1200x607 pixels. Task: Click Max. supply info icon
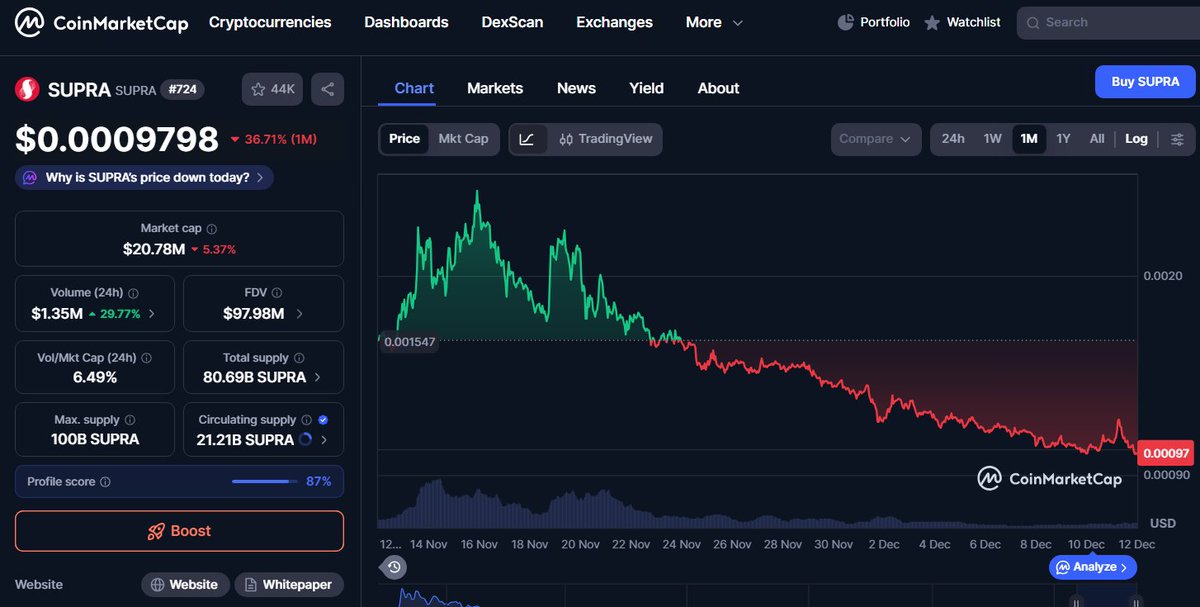click(x=130, y=420)
